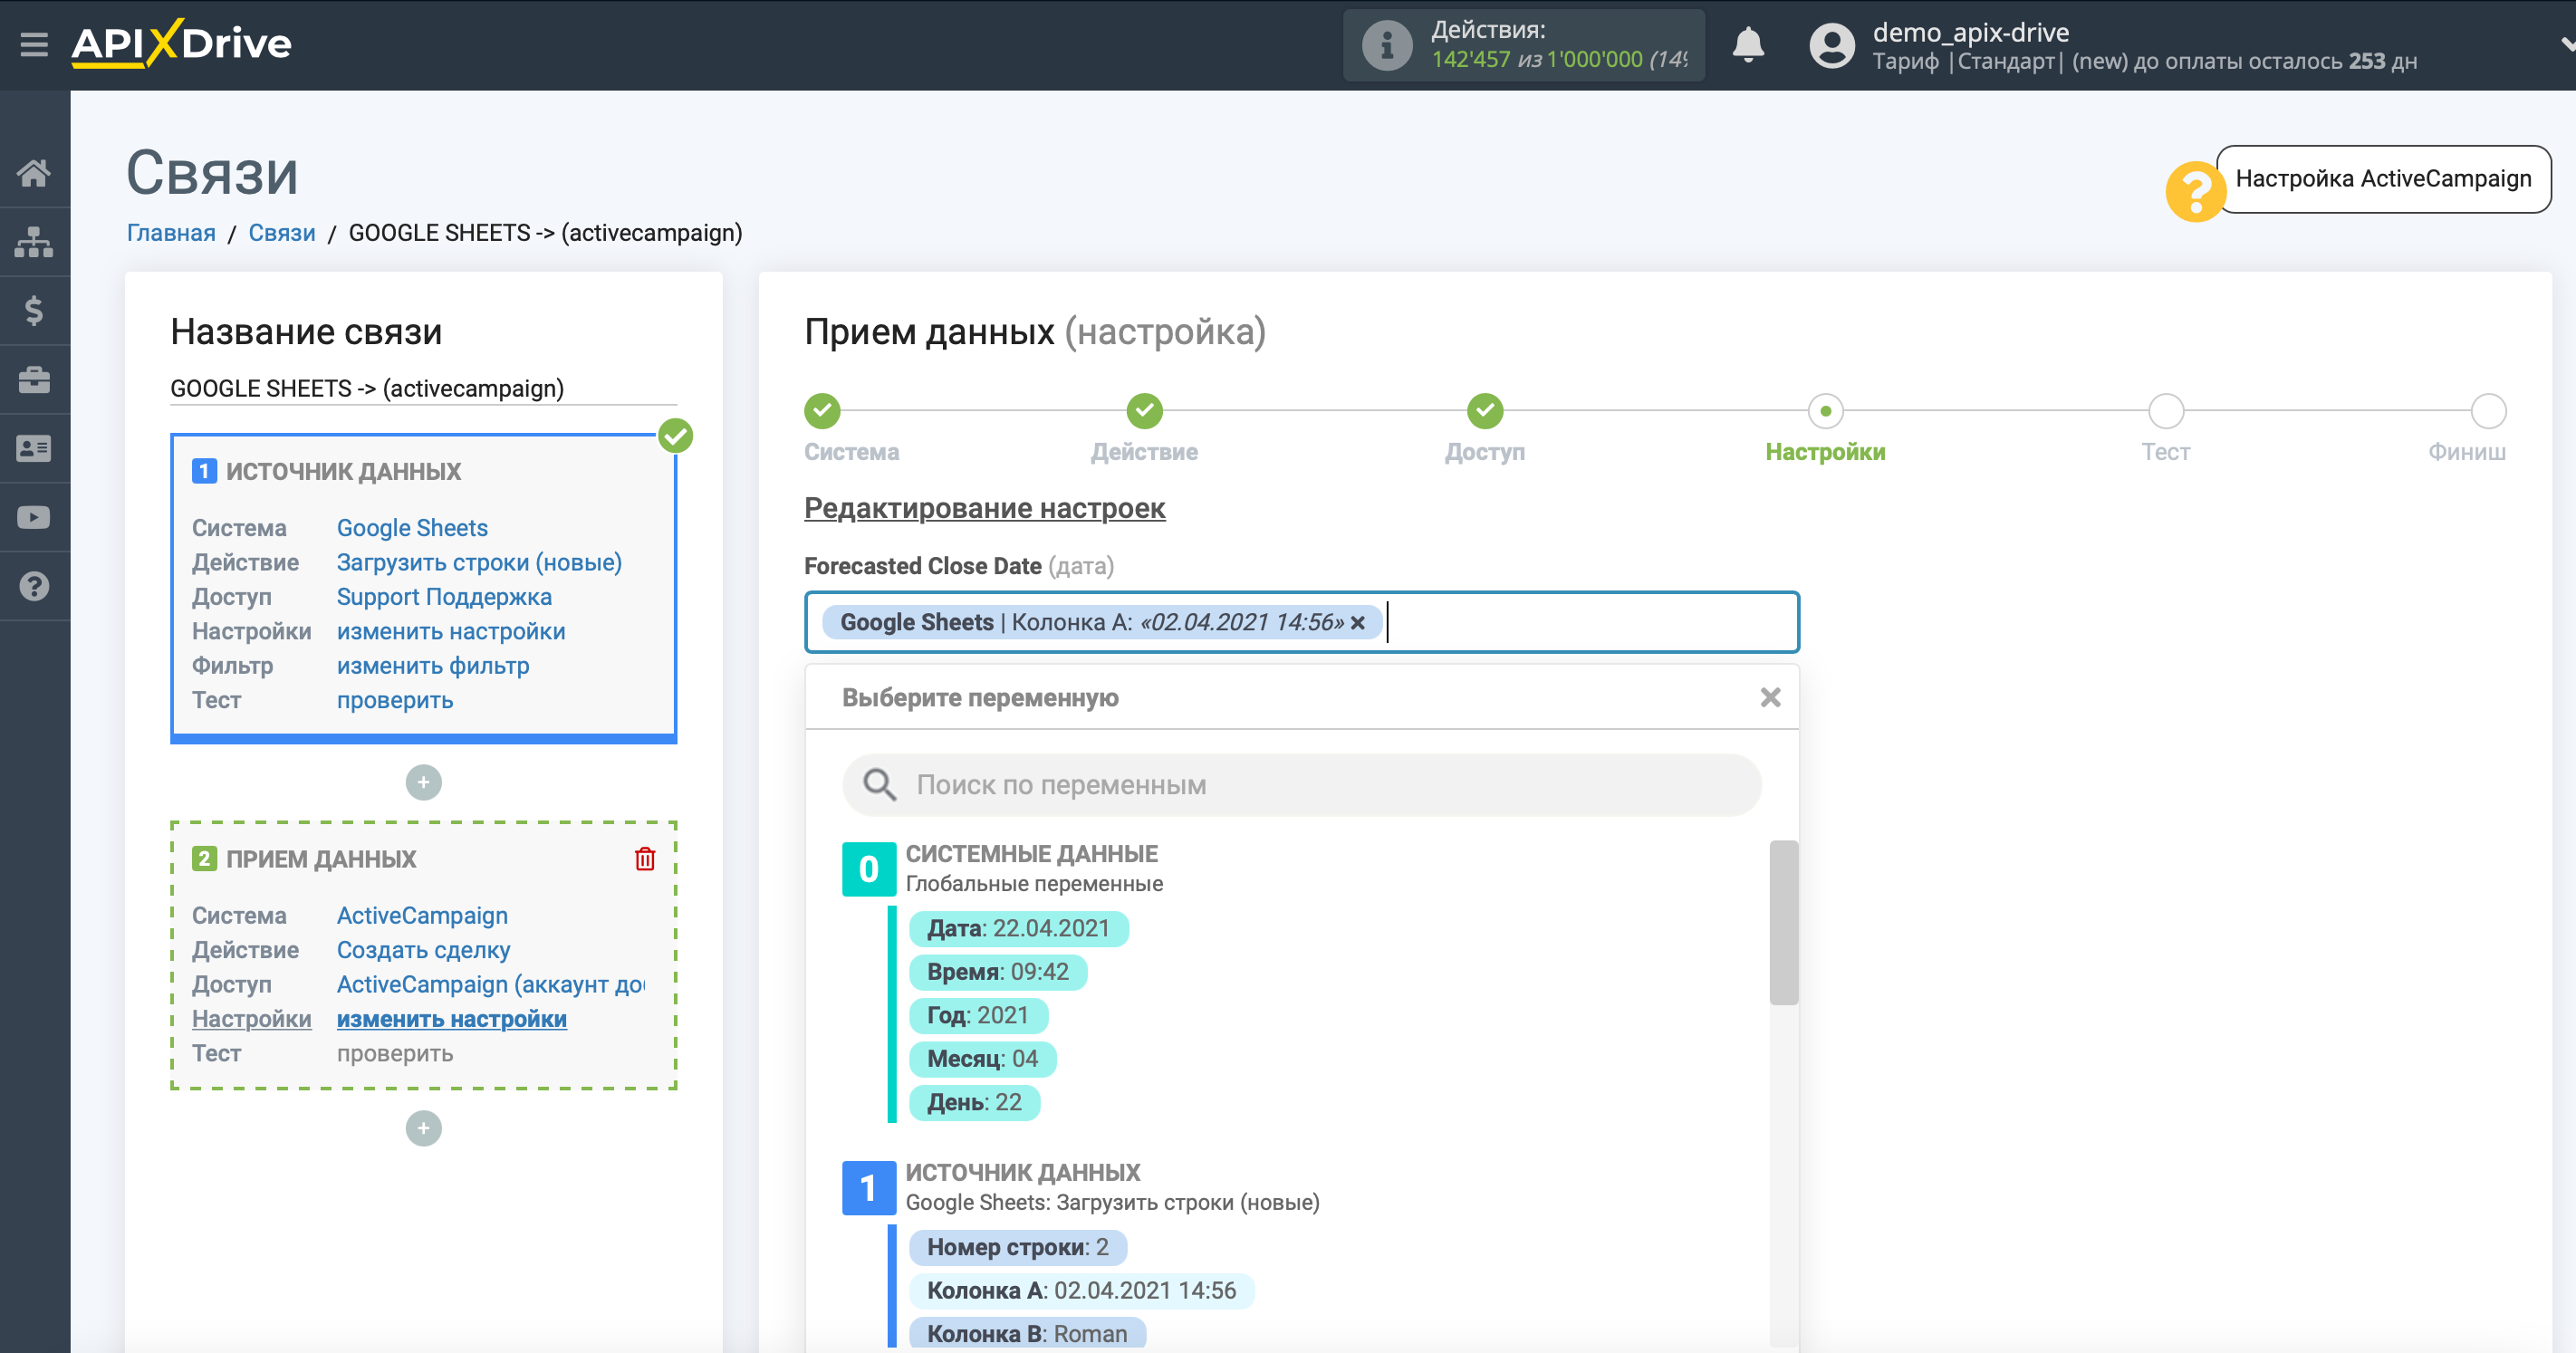
Task: Open Настройка ActiveCampaign help button
Action: click(x=2383, y=179)
